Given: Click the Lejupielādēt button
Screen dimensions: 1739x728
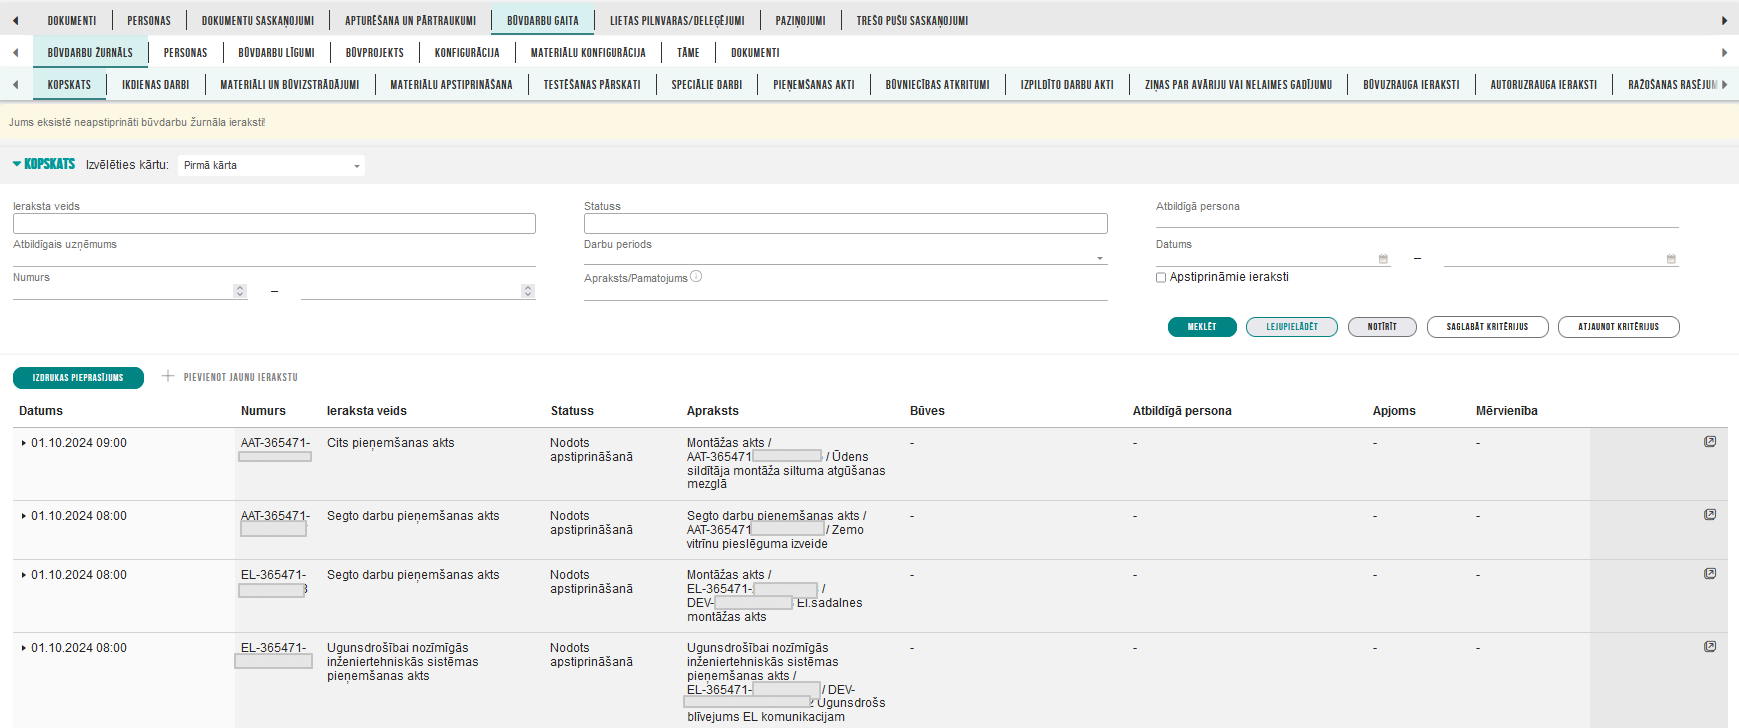Looking at the screenshot, I should click(x=1292, y=327).
